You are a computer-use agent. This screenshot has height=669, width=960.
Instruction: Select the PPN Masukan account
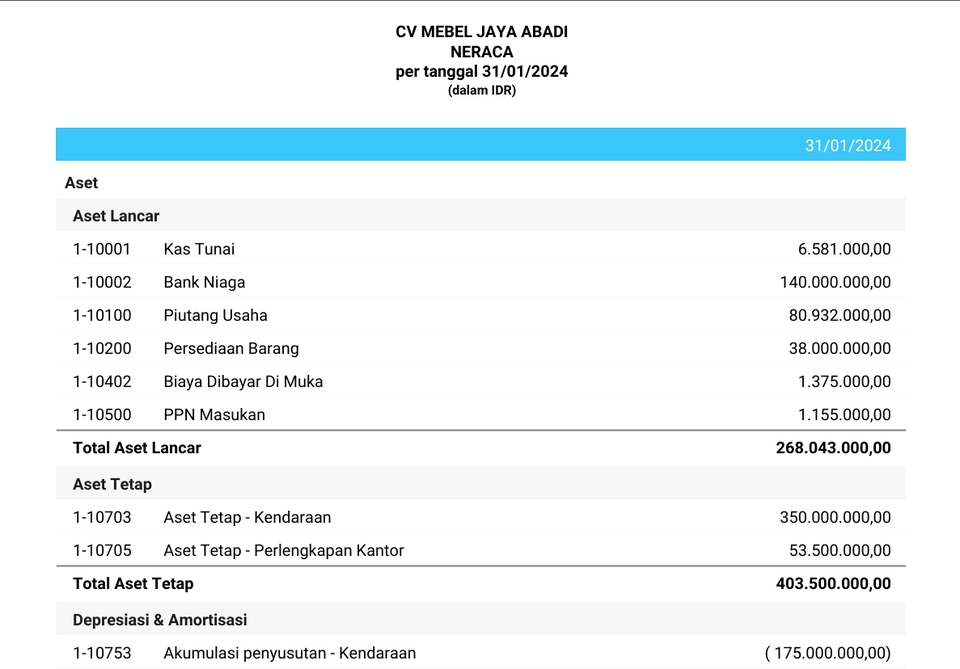tap(214, 414)
